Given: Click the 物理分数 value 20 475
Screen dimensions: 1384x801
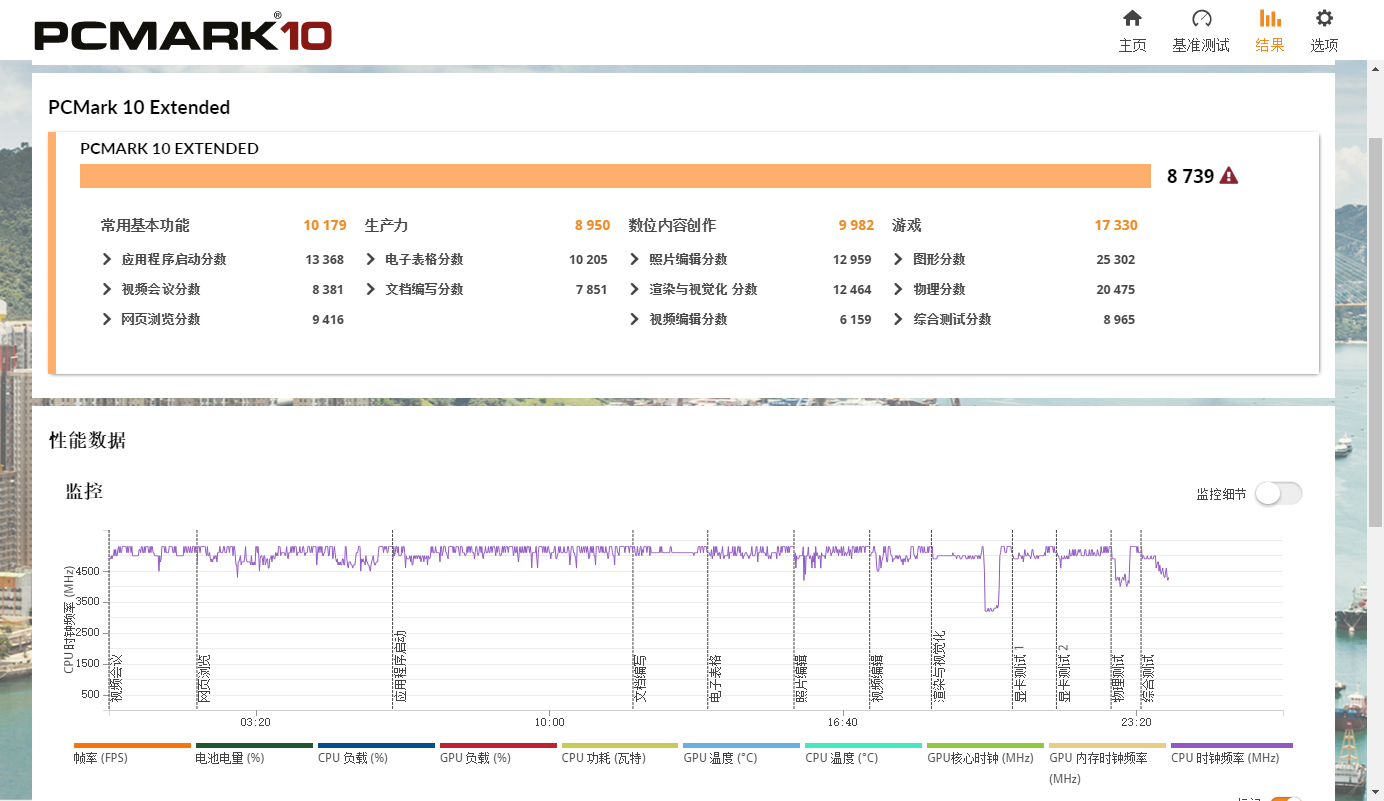Looking at the screenshot, I should (x=1116, y=289).
